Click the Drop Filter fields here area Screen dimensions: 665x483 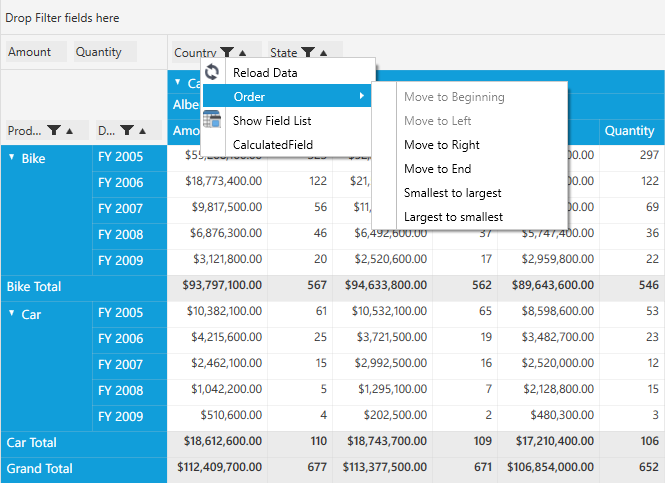pyautogui.click(x=332, y=18)
